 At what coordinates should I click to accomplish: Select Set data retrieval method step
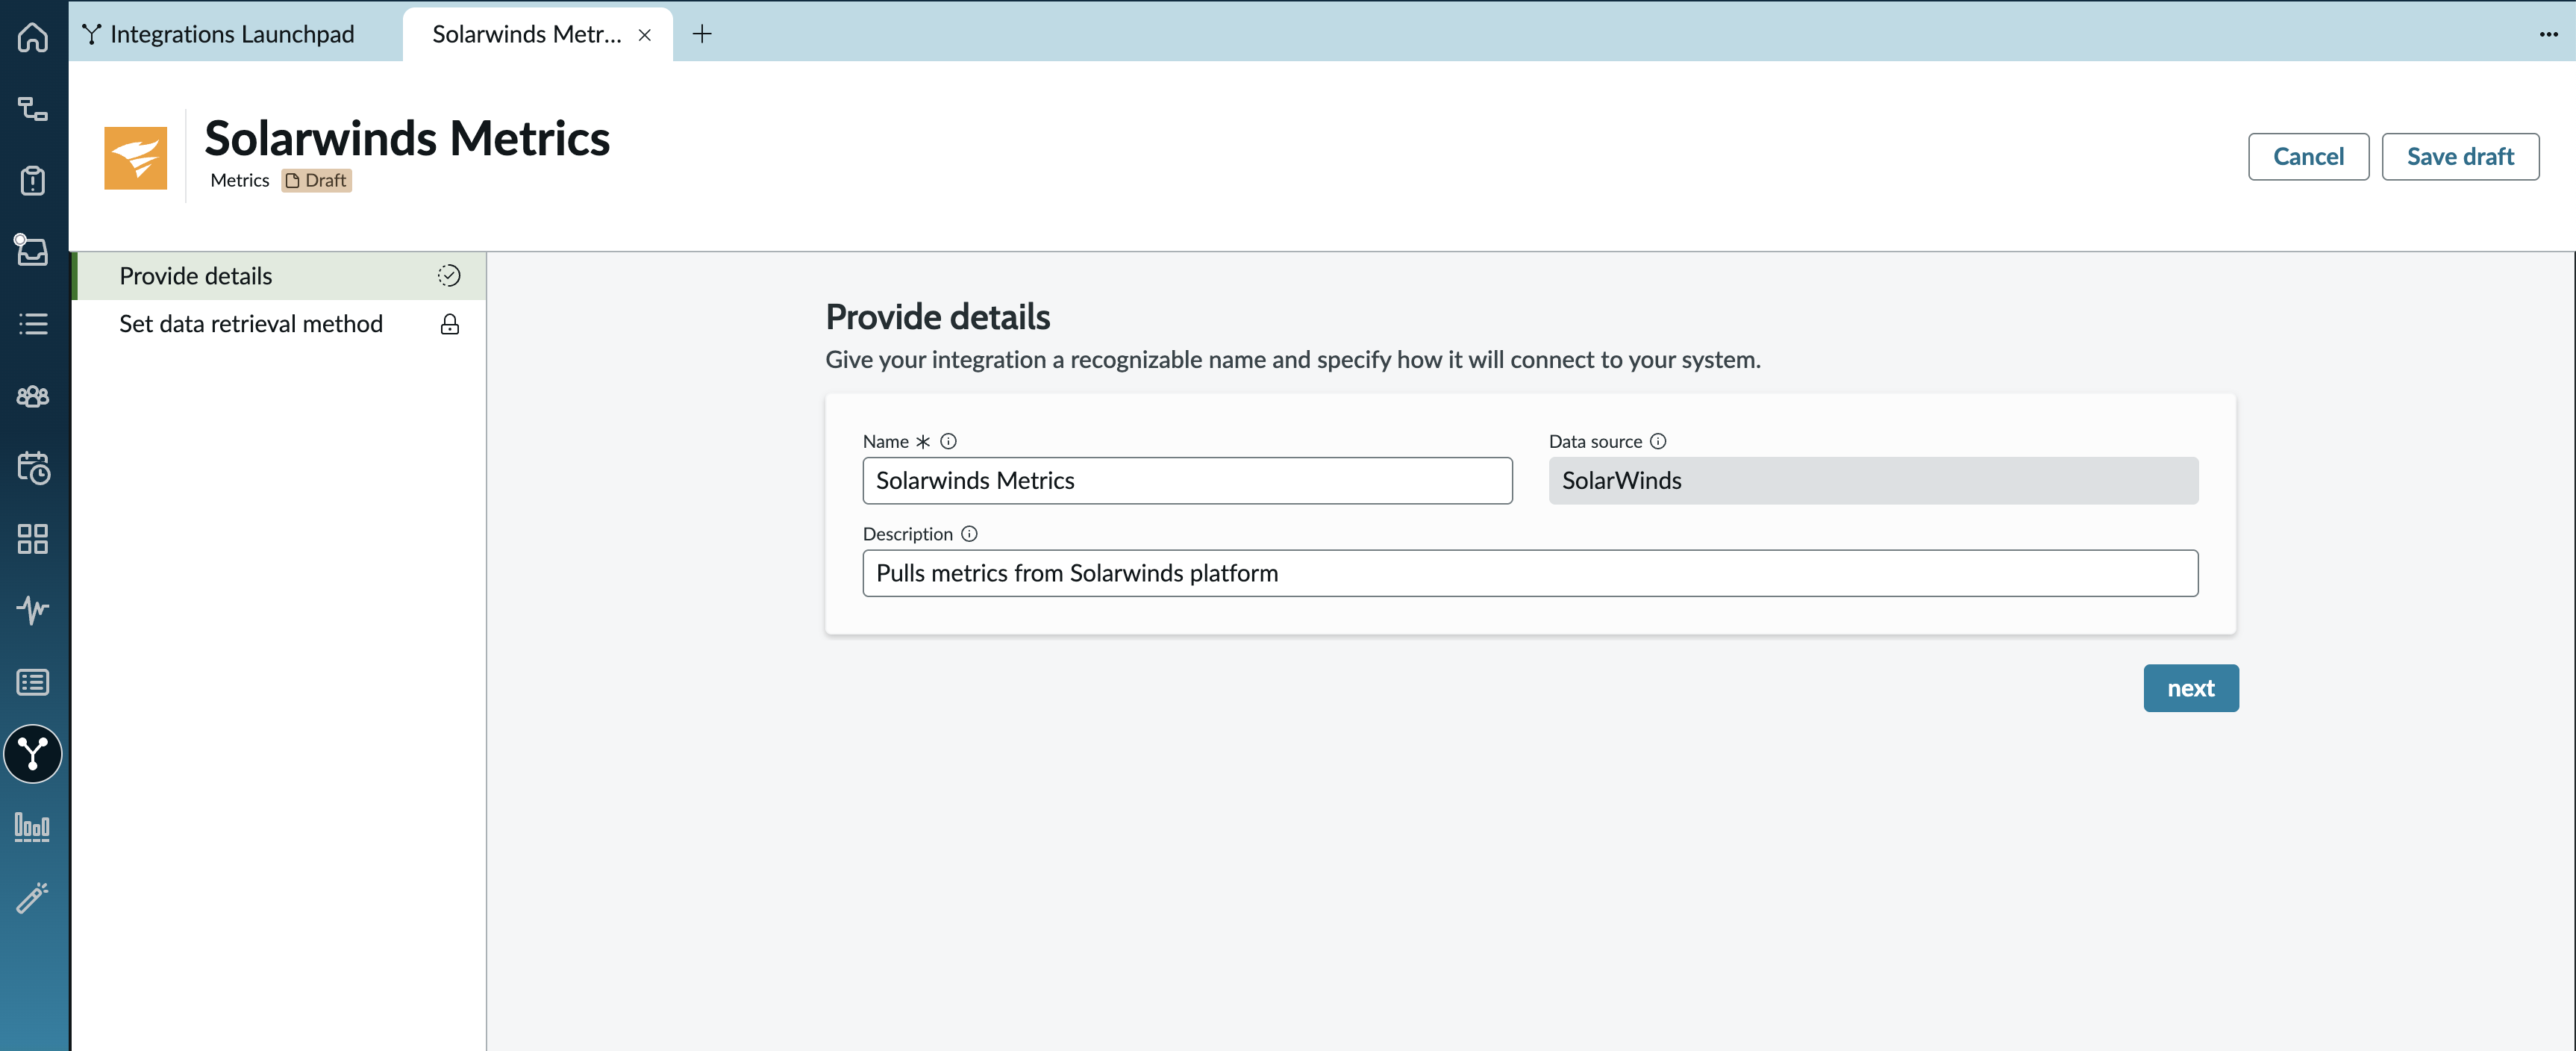279,324
